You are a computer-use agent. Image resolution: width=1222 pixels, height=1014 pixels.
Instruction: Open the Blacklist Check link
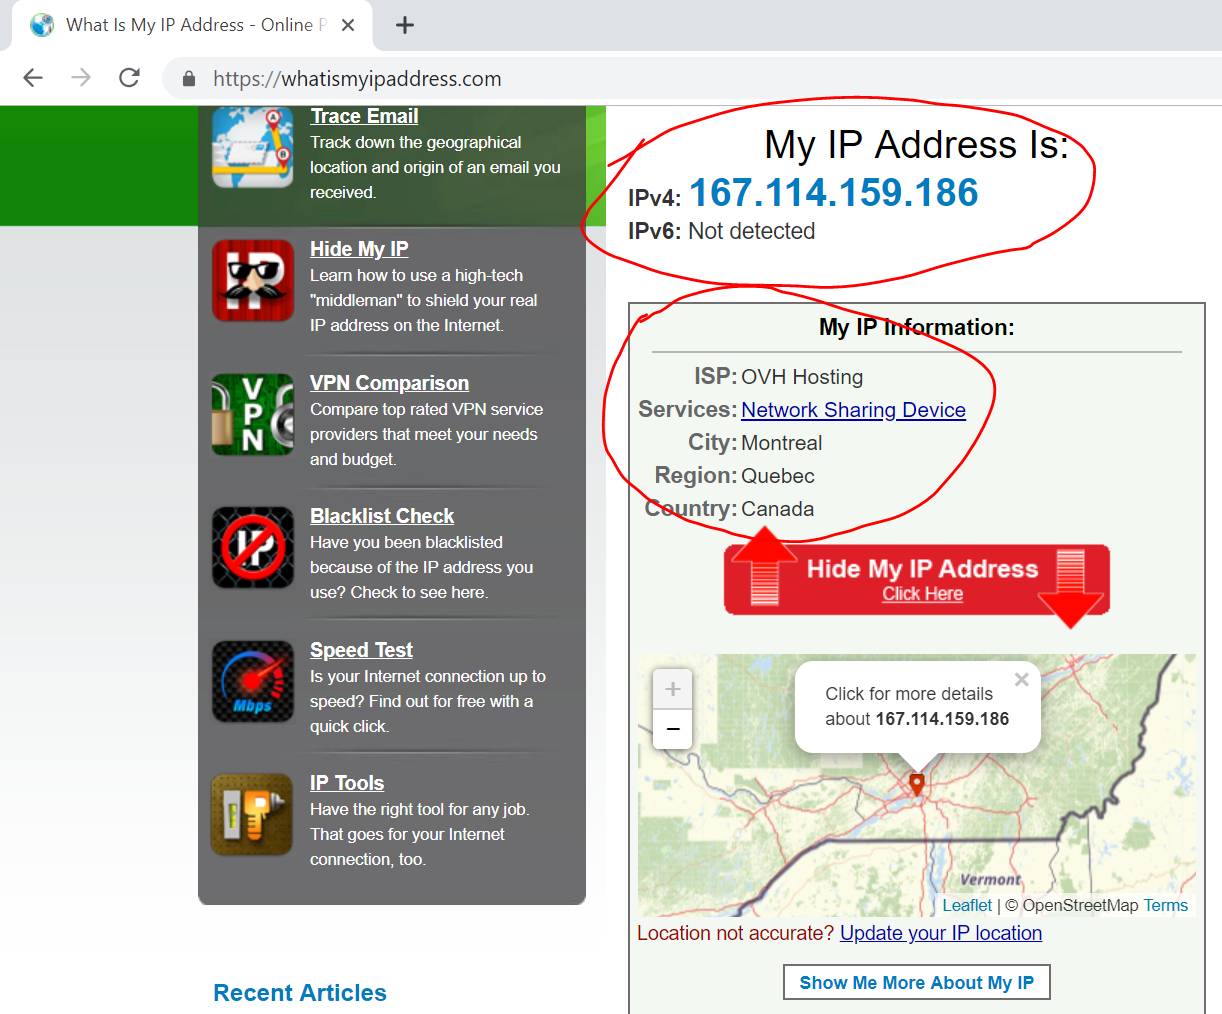pyautogui.click(x=382, y=516)
